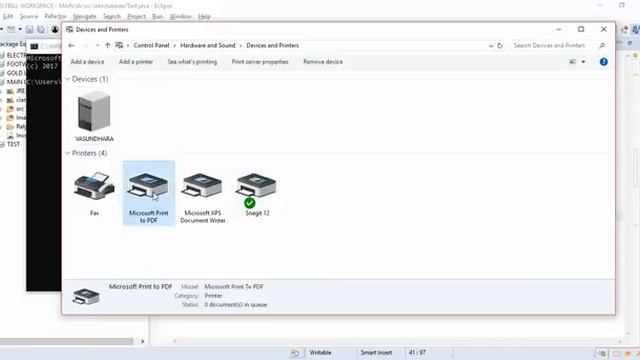Open Eclipse Help menu
The width and height of the screenshot is (640, 360).
204,16
